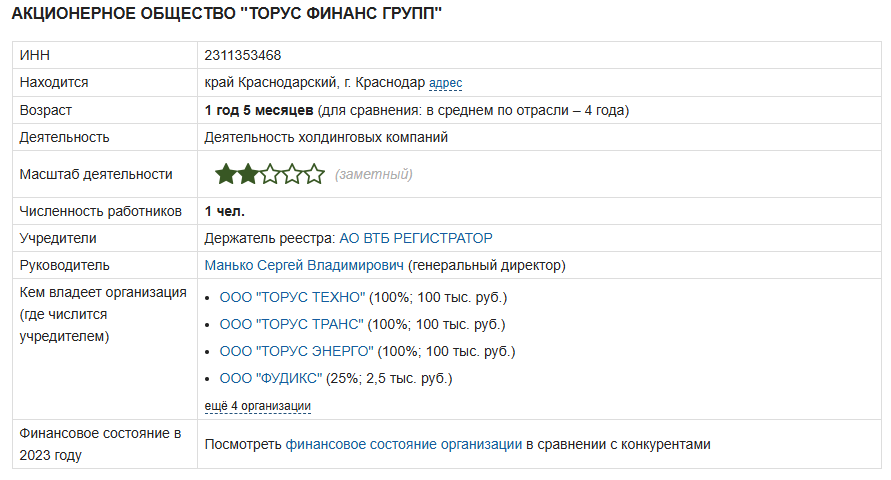Click the 'Численность работников' row label
The height and width of the screenshot is (480, 891).
(x=101, y=211)
